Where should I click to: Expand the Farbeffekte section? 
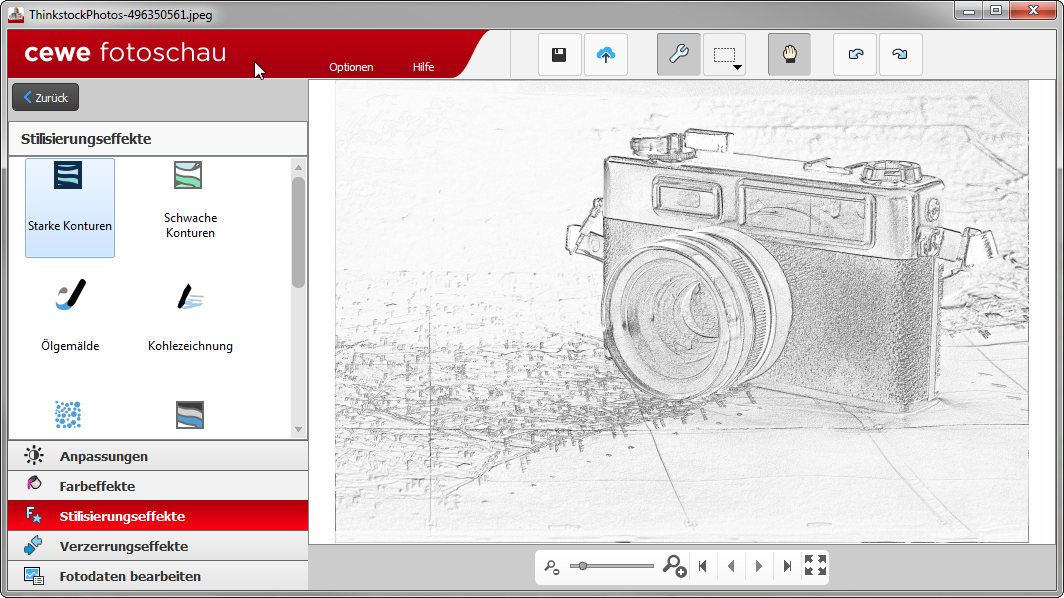coord(157,486)
